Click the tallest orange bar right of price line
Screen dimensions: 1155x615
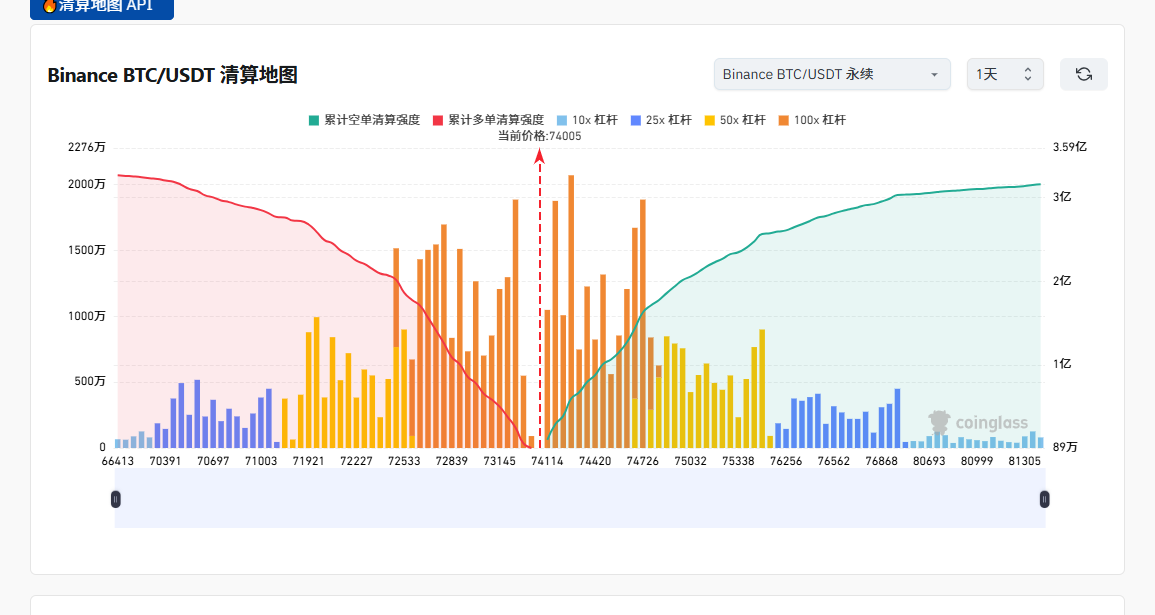point(571,312)
